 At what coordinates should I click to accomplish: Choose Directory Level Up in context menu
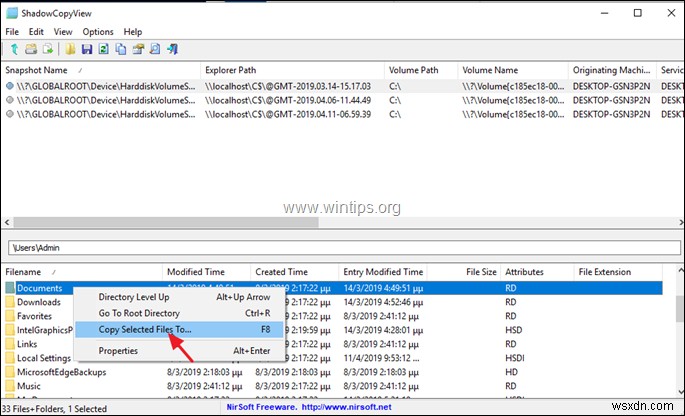click(179, 297)
